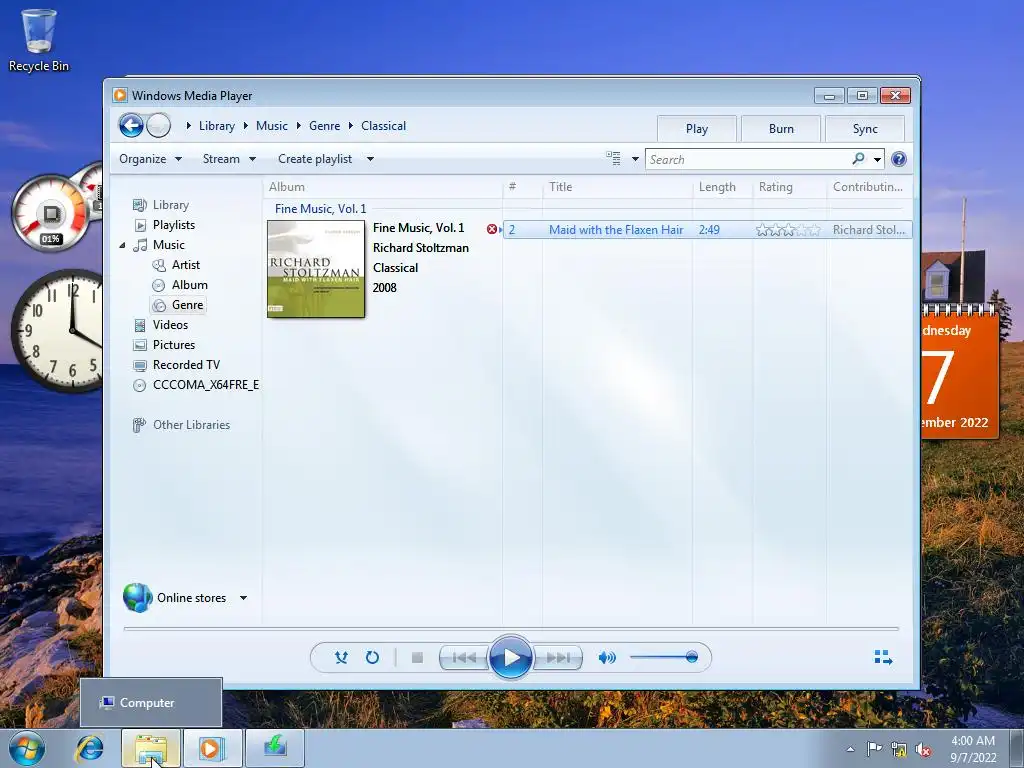The image size is (1024, 768).
Task: Open the search options dropdown arrow
Action: point(877,159)
